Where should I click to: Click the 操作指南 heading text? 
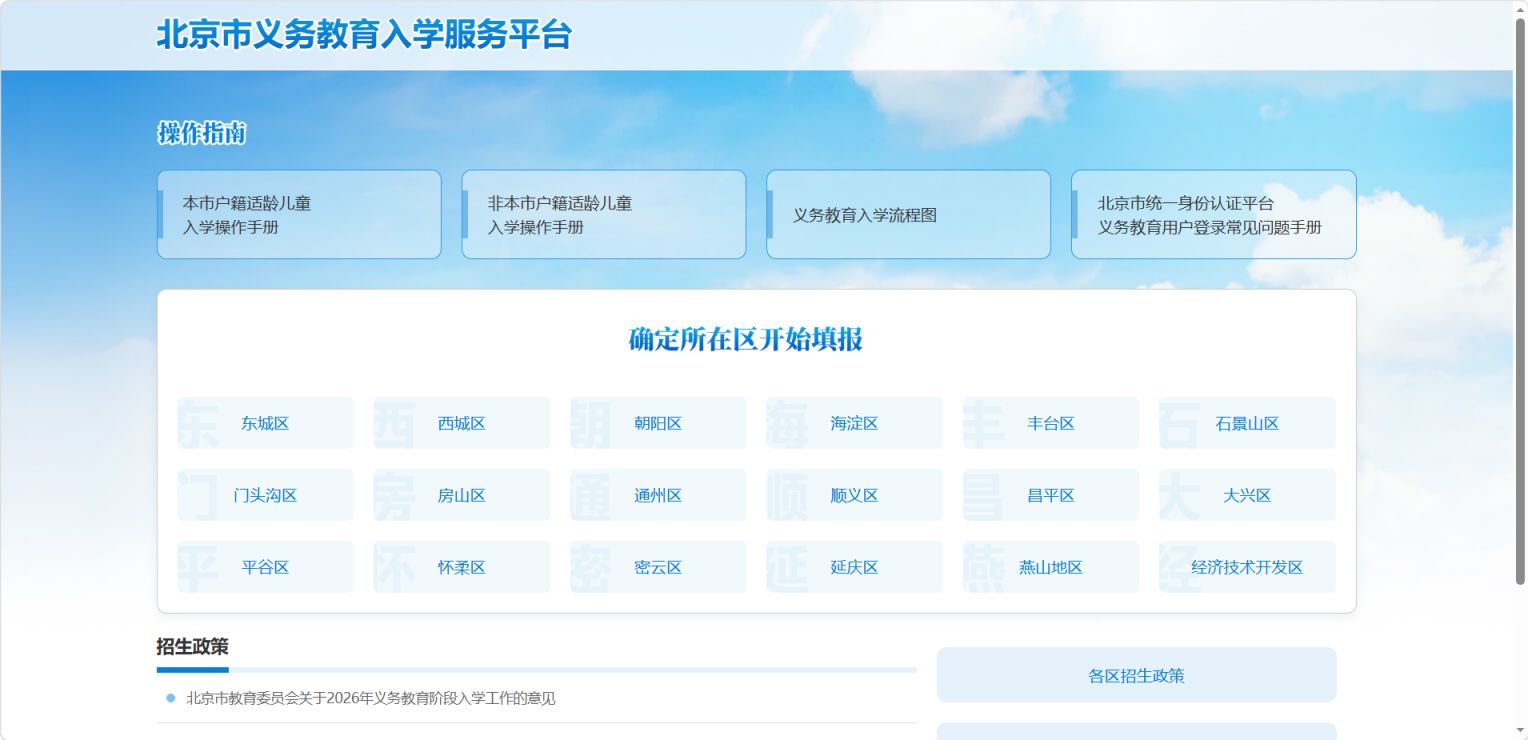(202, 133)
